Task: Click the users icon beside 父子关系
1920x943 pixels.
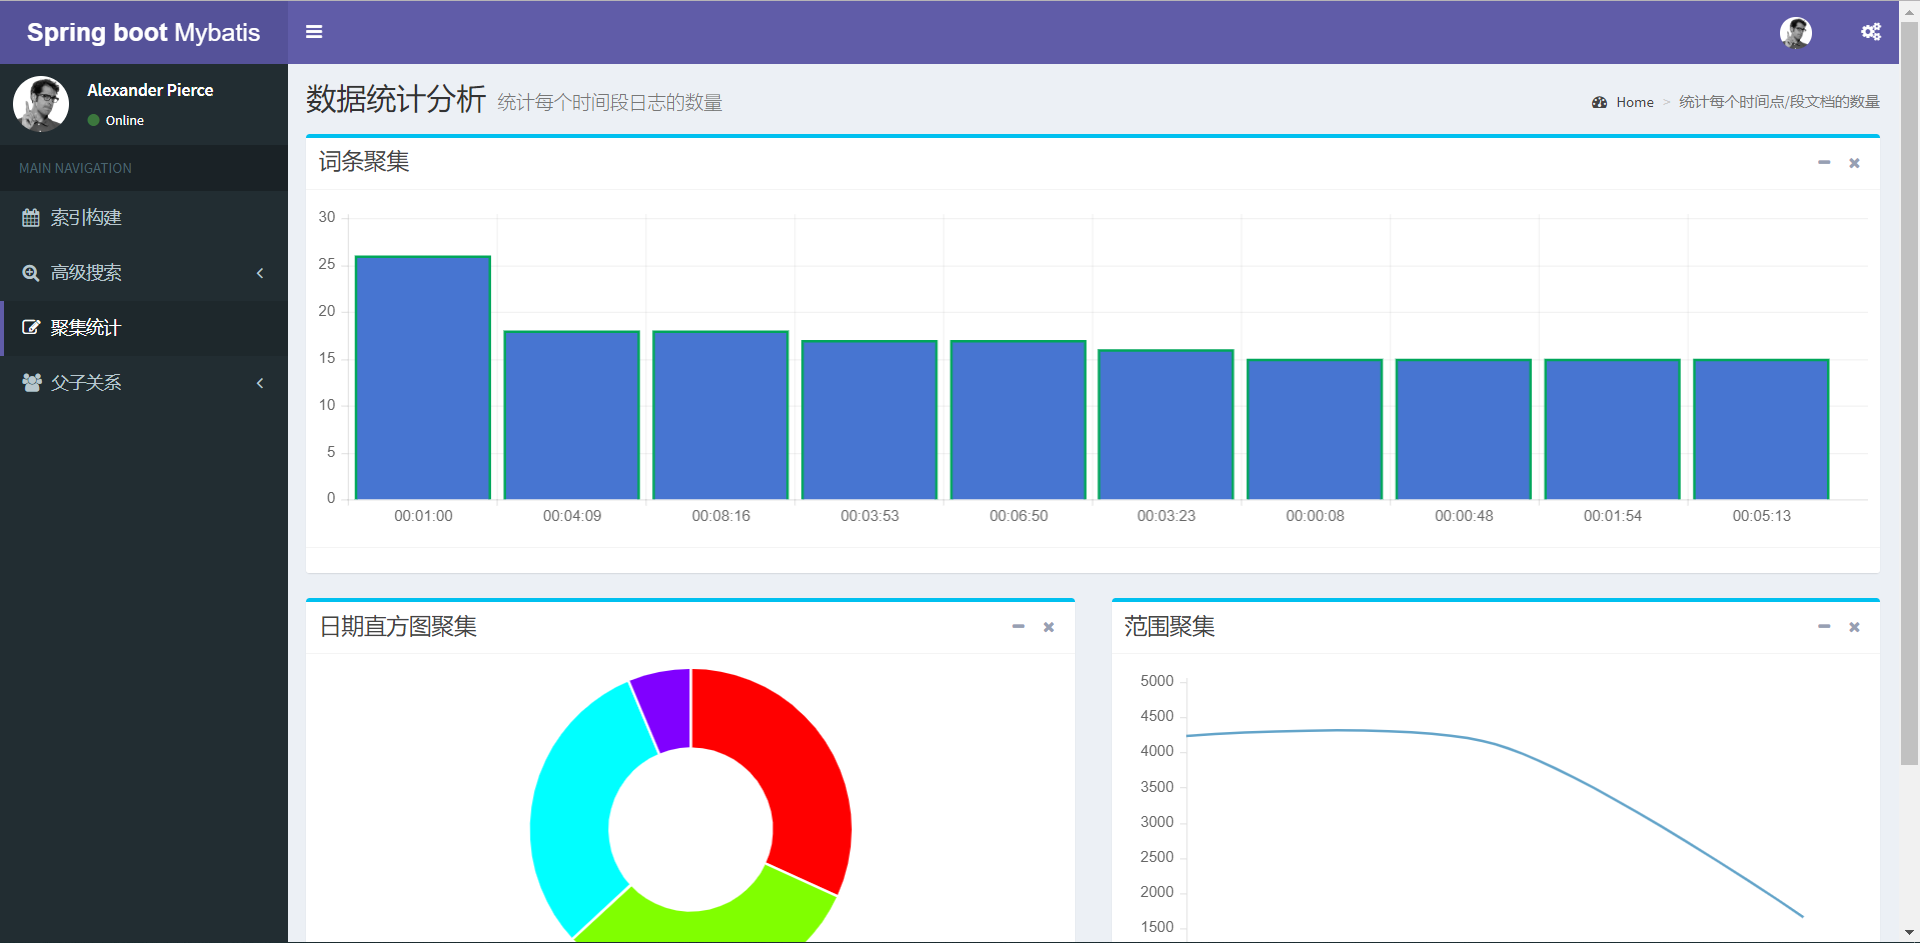Action: [x=32, y=382]
